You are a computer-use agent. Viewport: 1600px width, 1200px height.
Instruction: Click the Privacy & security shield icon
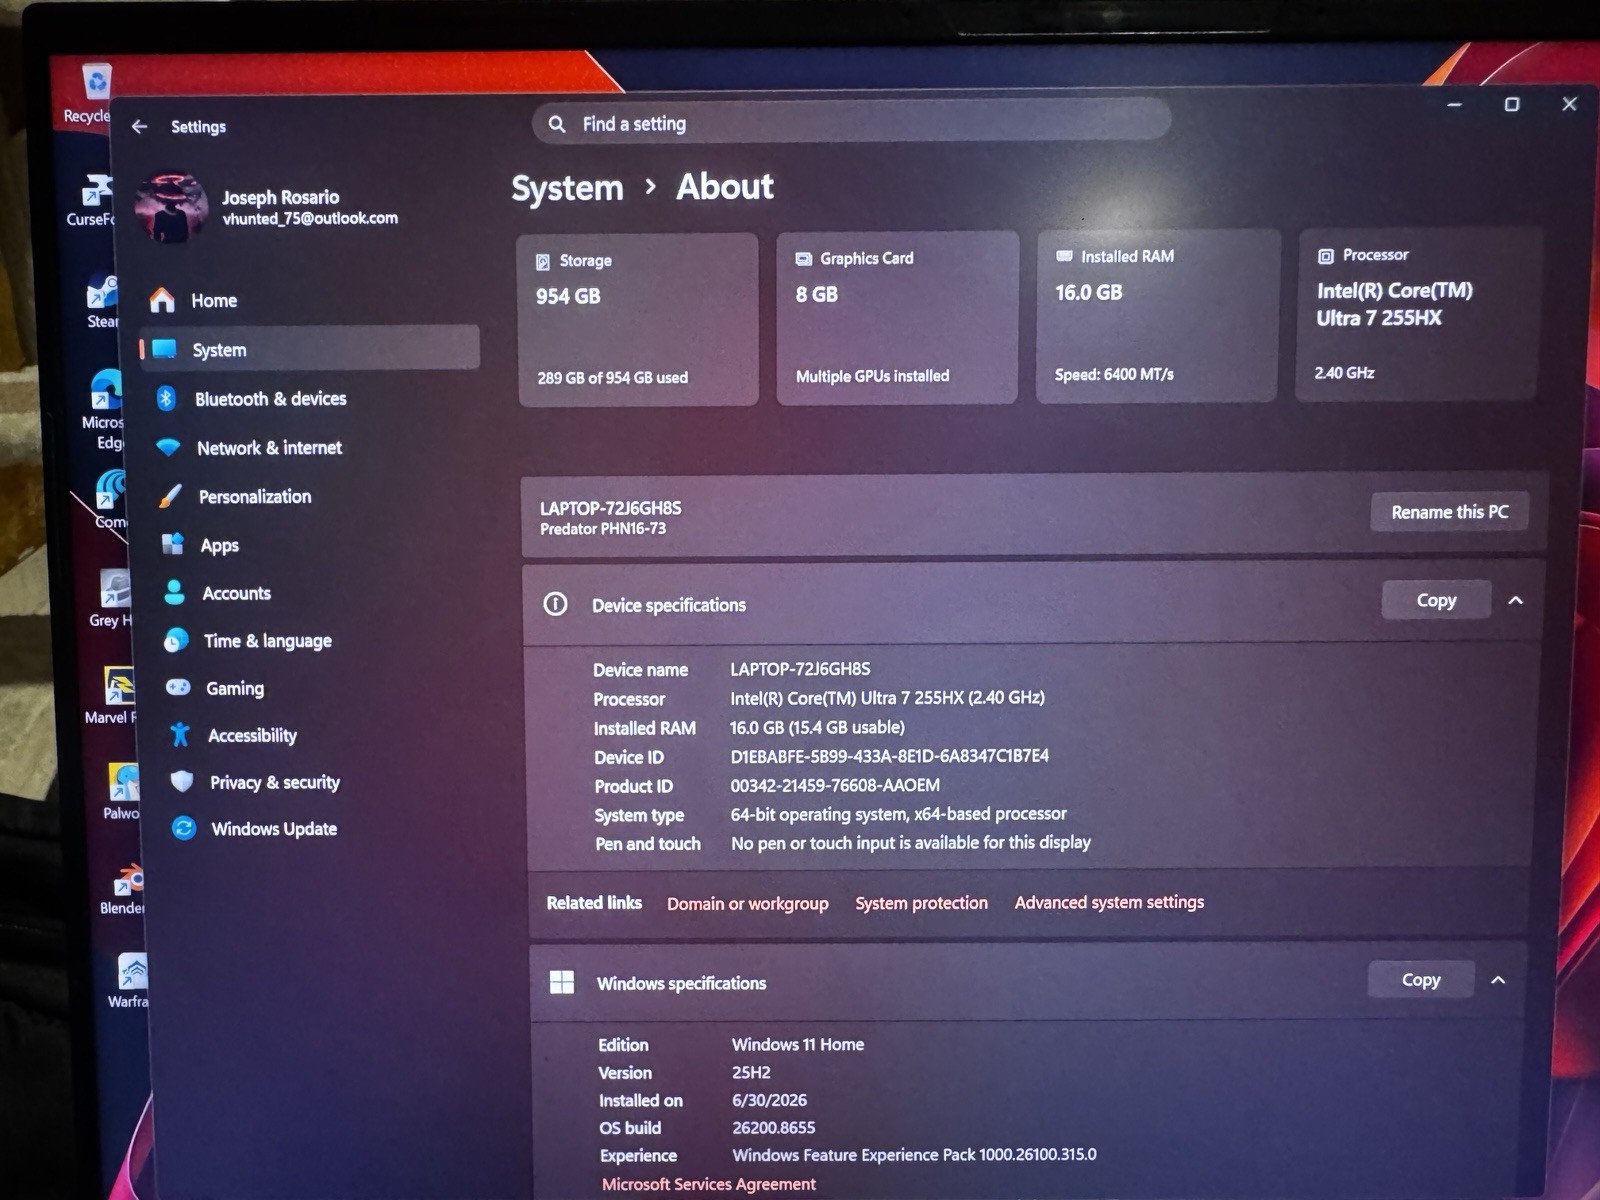click(181, 781)
